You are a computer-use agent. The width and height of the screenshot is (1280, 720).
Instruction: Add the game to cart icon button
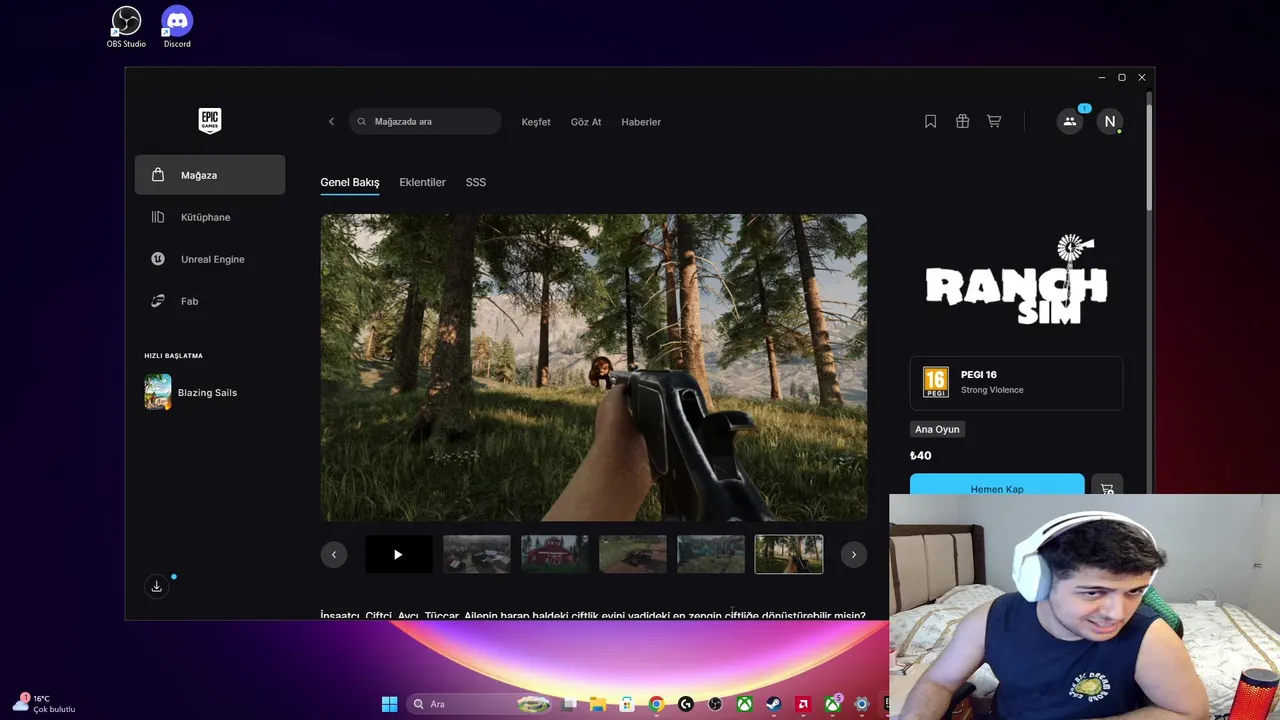coord(1107,485)
